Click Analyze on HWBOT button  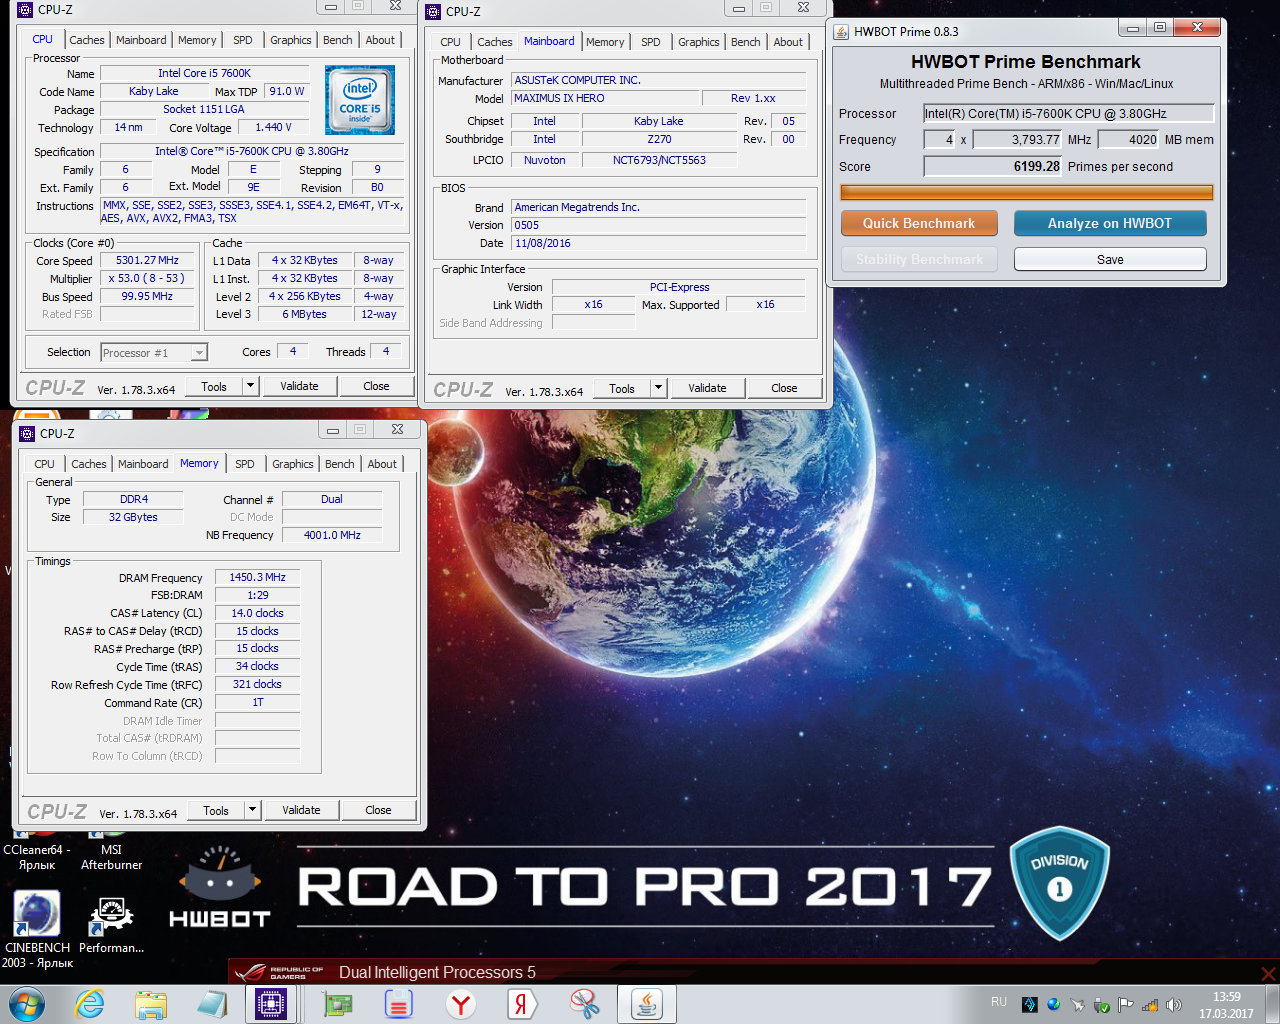(1110, 223)
